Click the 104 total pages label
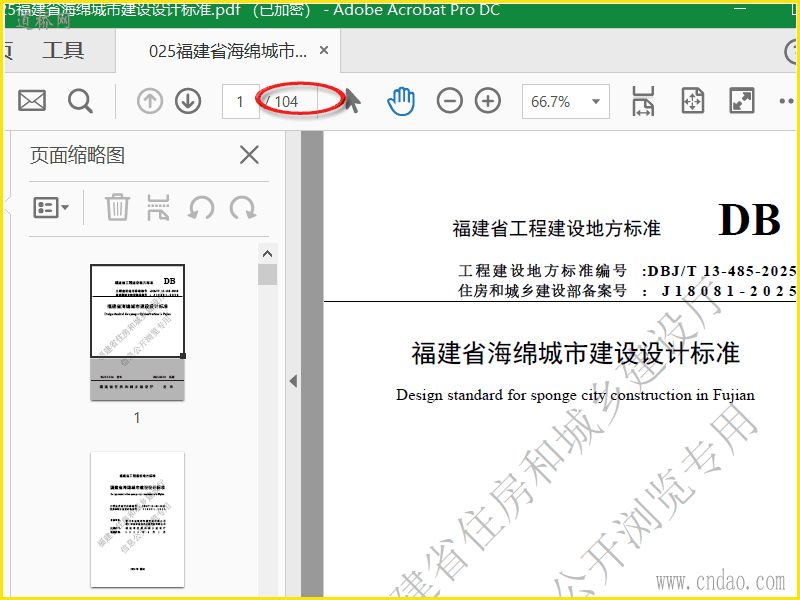 point(286,102)
